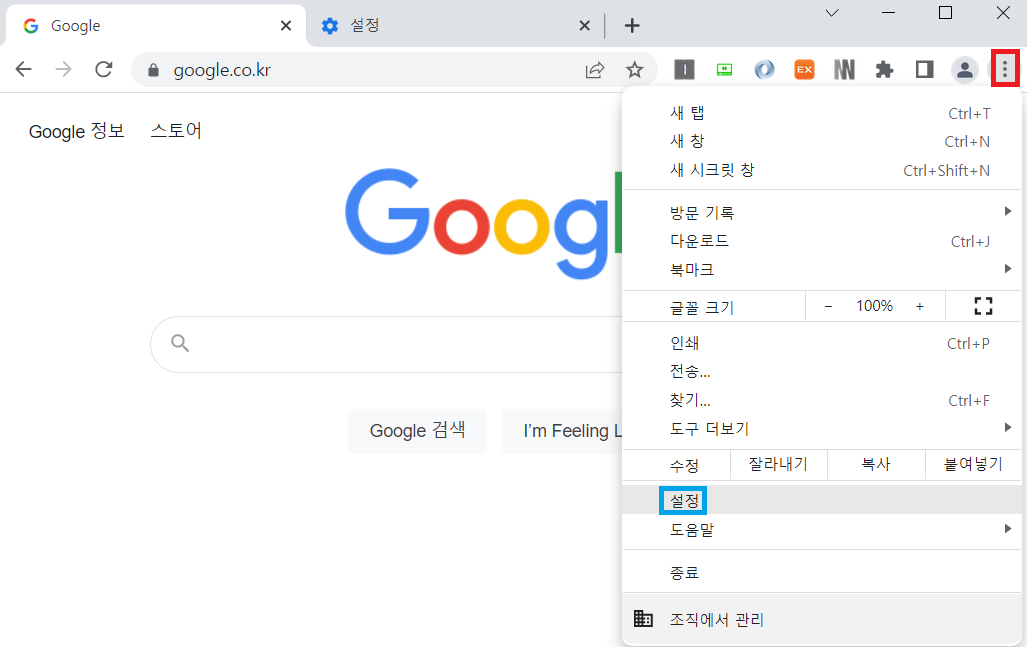This screenshot has width=1027, height=647.
Task: Open the orange EX extension
Action: 804,69
